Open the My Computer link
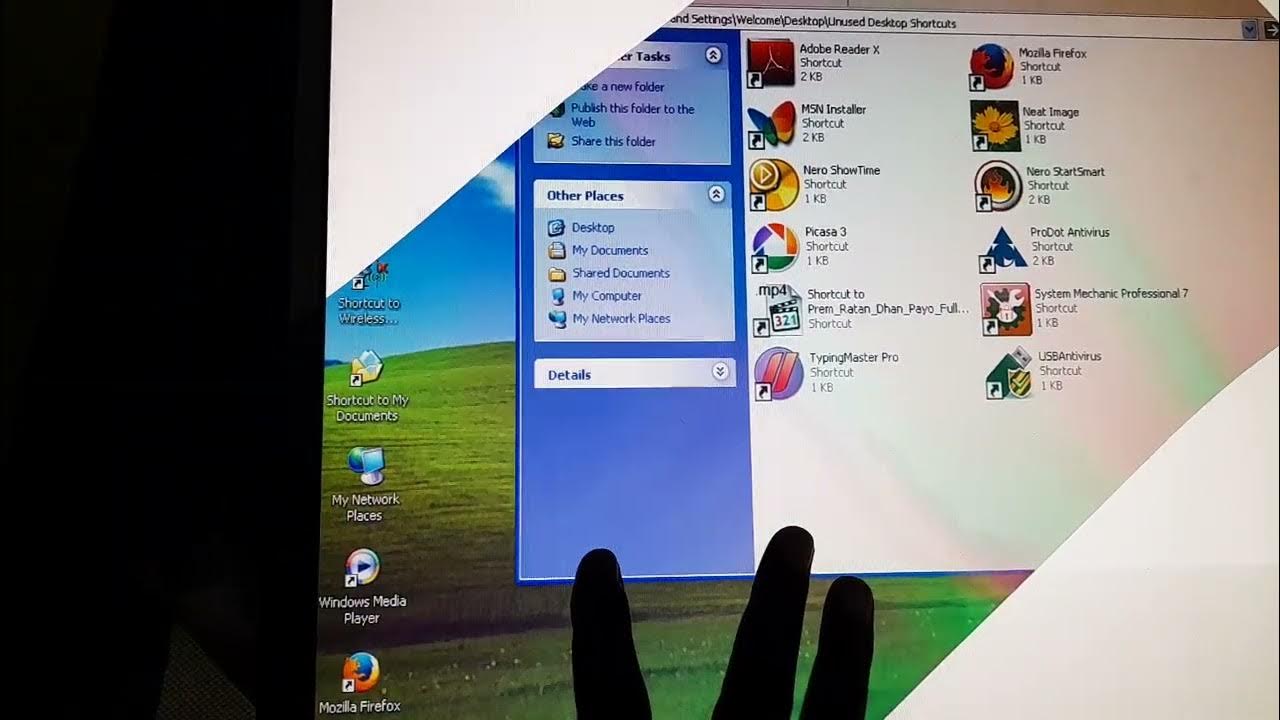This screenshot has width=1280, height=720. click(x=607, y=296)
